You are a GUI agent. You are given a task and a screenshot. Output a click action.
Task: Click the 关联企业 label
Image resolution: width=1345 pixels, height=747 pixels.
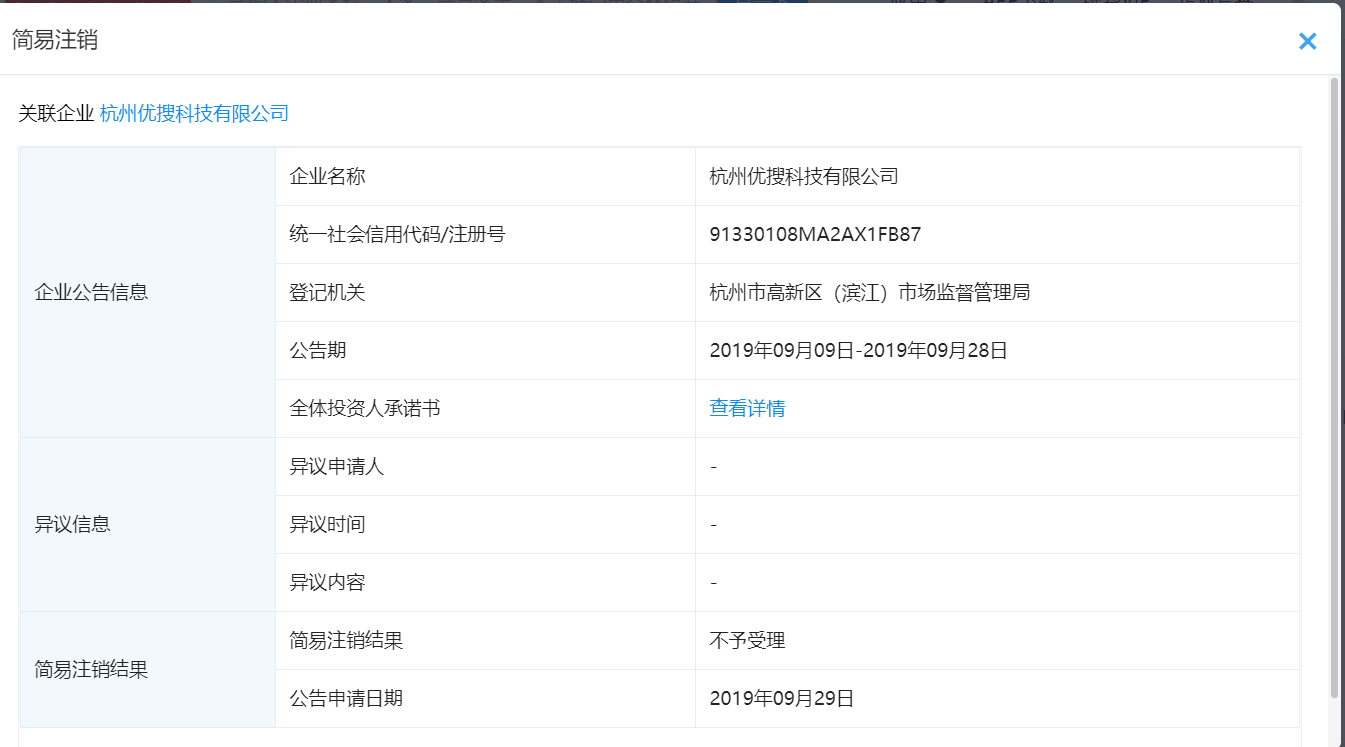tap(56, 114)
